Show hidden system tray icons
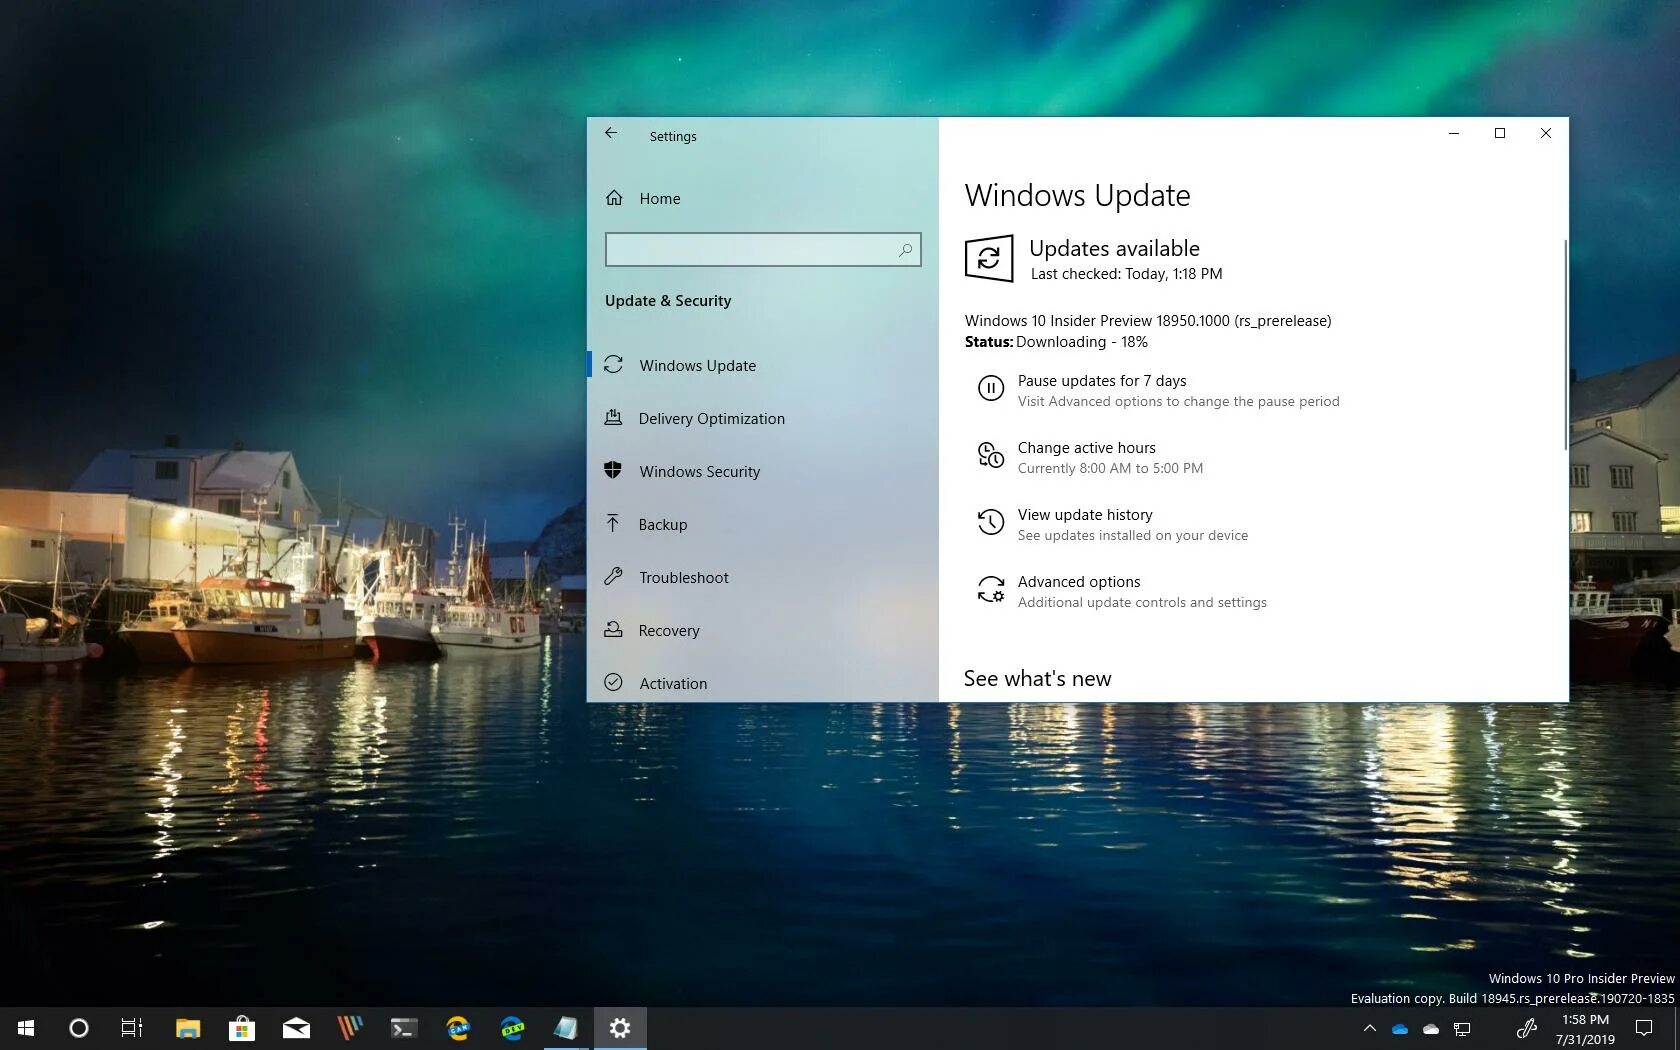1680x1050 pixels. (1370, 1028)
